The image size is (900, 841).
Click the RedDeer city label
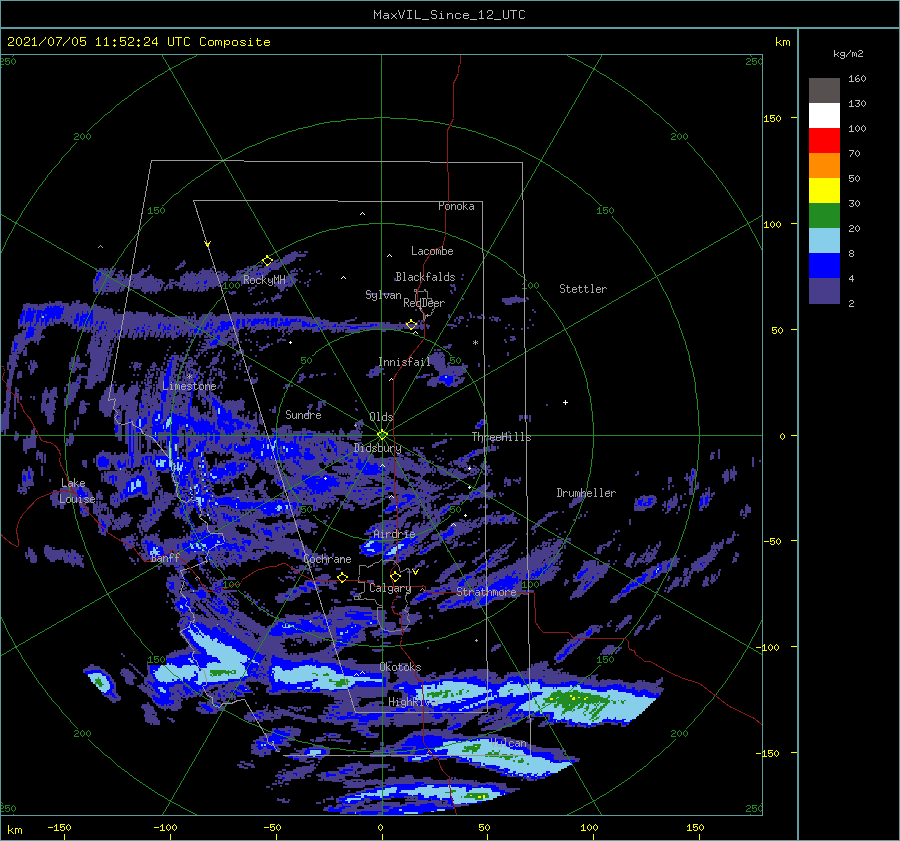point(424,303)
